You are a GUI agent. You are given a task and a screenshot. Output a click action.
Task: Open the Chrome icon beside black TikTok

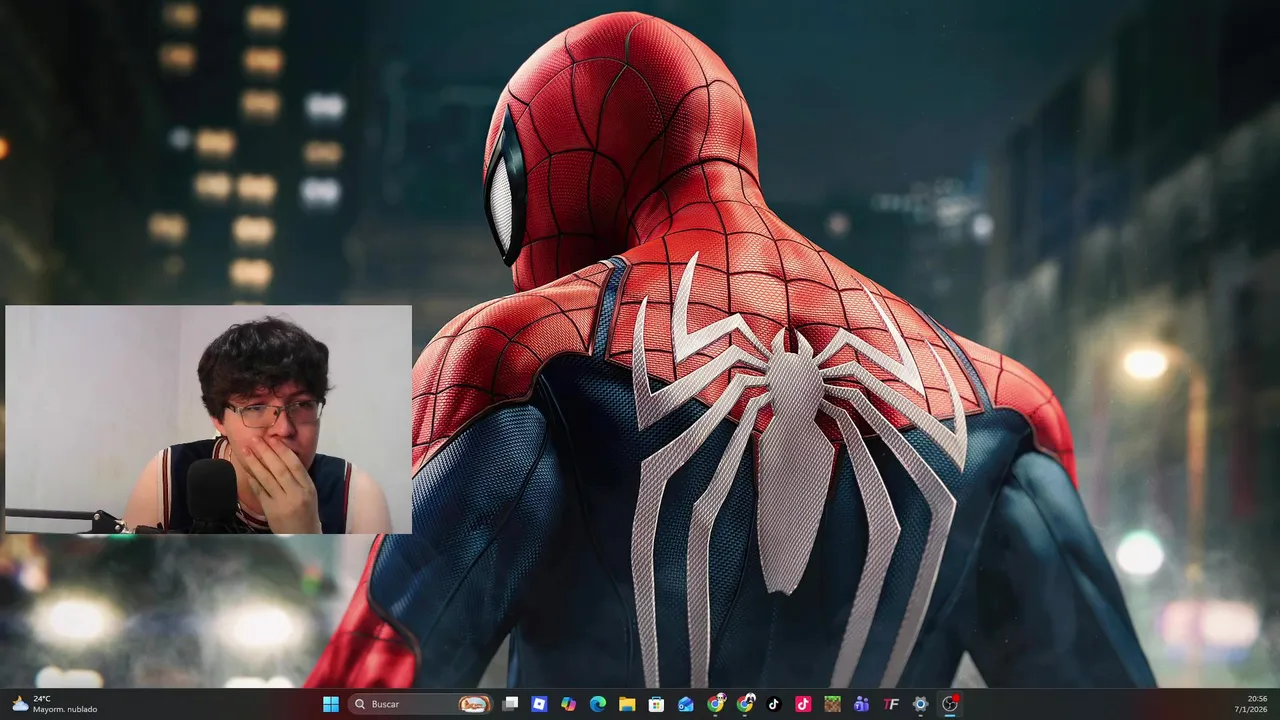tap(745, 704)
